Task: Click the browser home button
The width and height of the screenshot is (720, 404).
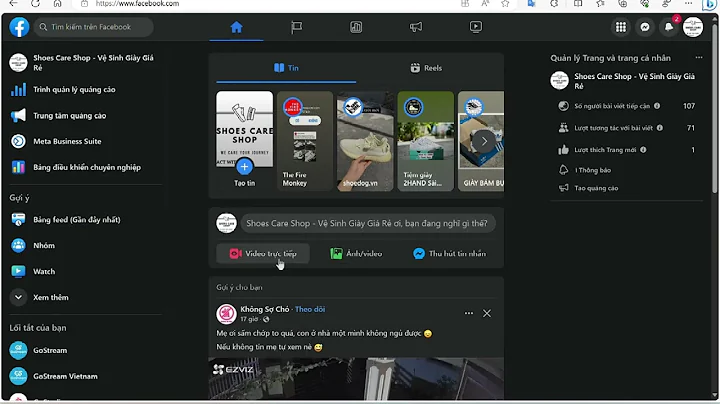Action: (x=57, y=4)
